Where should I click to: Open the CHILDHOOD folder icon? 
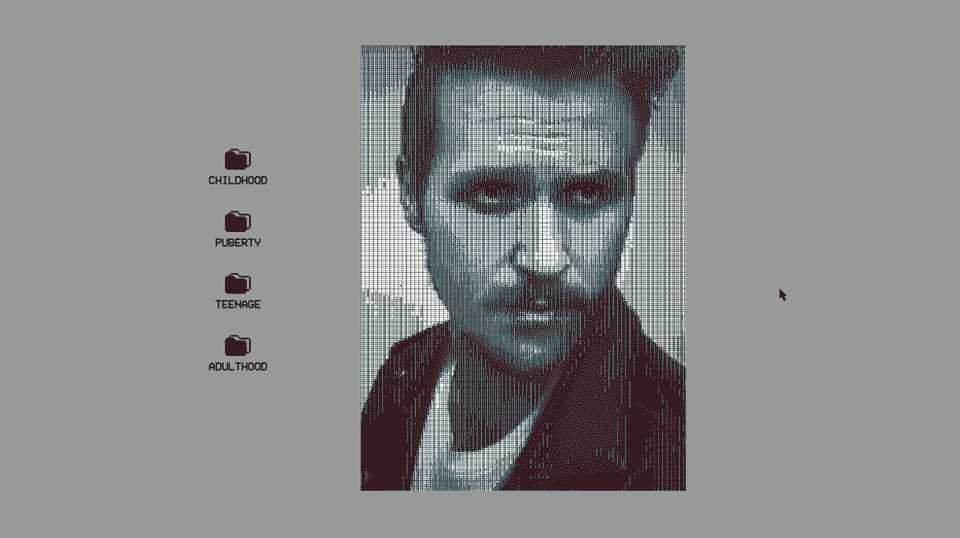(x=237, y=159)
